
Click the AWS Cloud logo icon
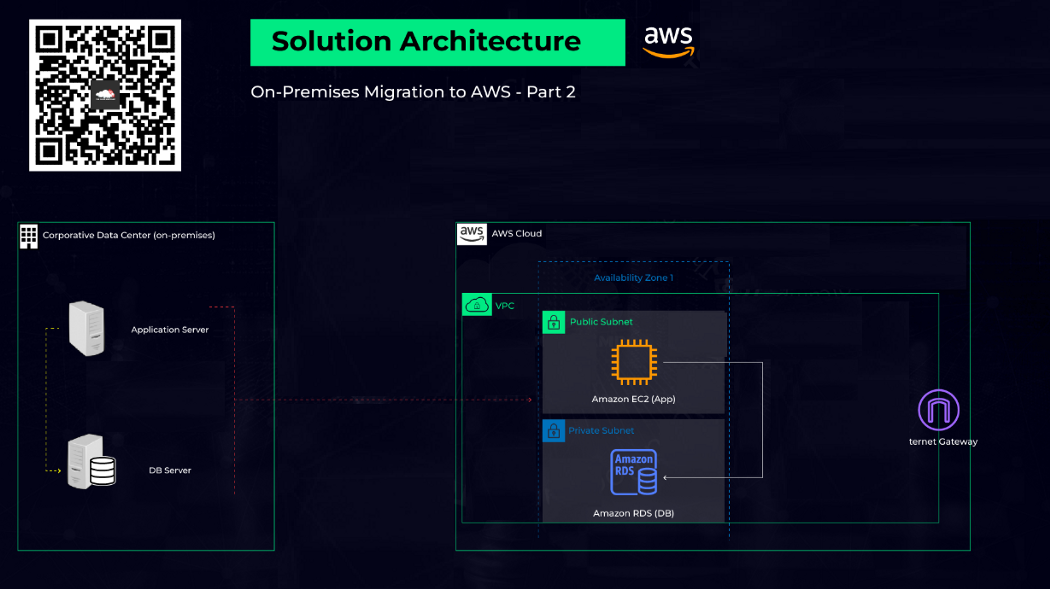(x=471, y=233)
